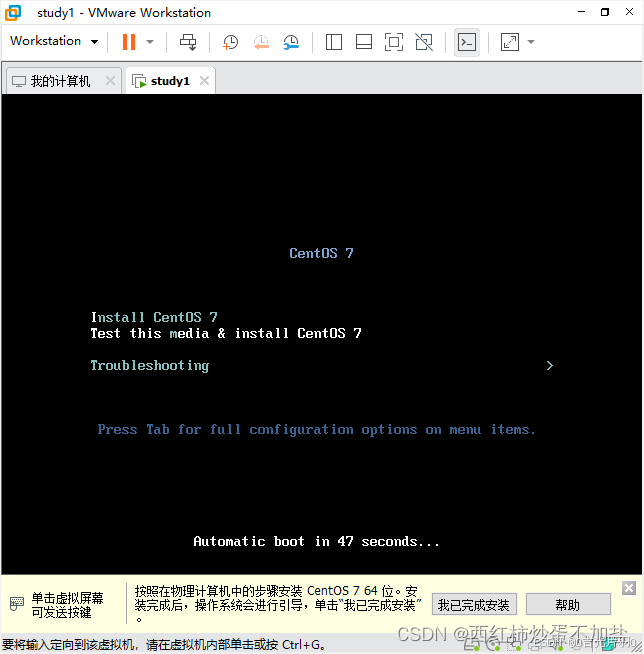Enter full screen mode icon
Image resolution: width=644 pixels, height=654 pixels.
(x=394, y=42)
